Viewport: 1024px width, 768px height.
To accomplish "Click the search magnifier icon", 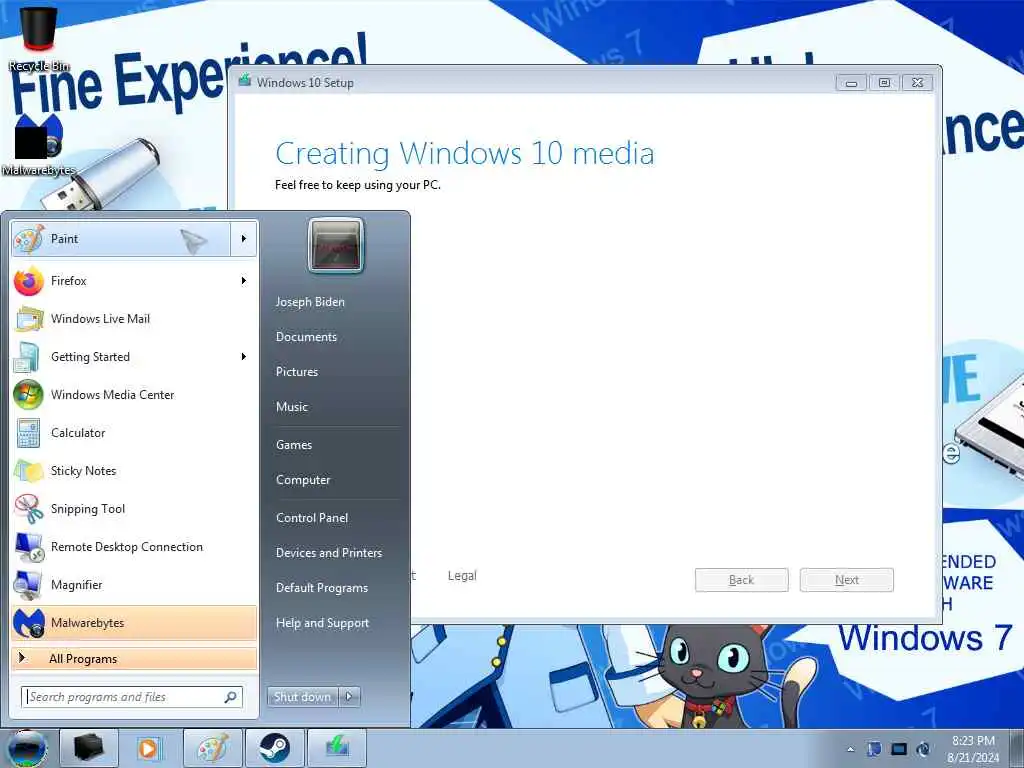I will [x=231, y=697].
